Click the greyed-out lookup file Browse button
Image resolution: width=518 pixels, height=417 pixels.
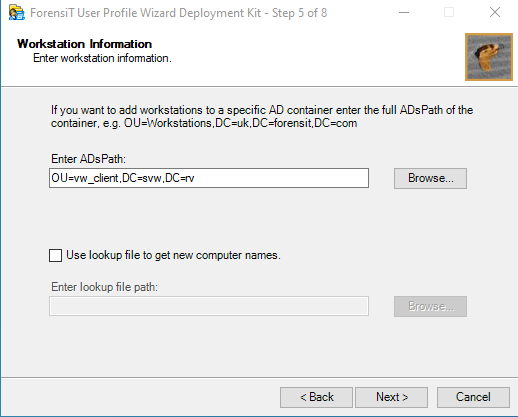point(430,306)
